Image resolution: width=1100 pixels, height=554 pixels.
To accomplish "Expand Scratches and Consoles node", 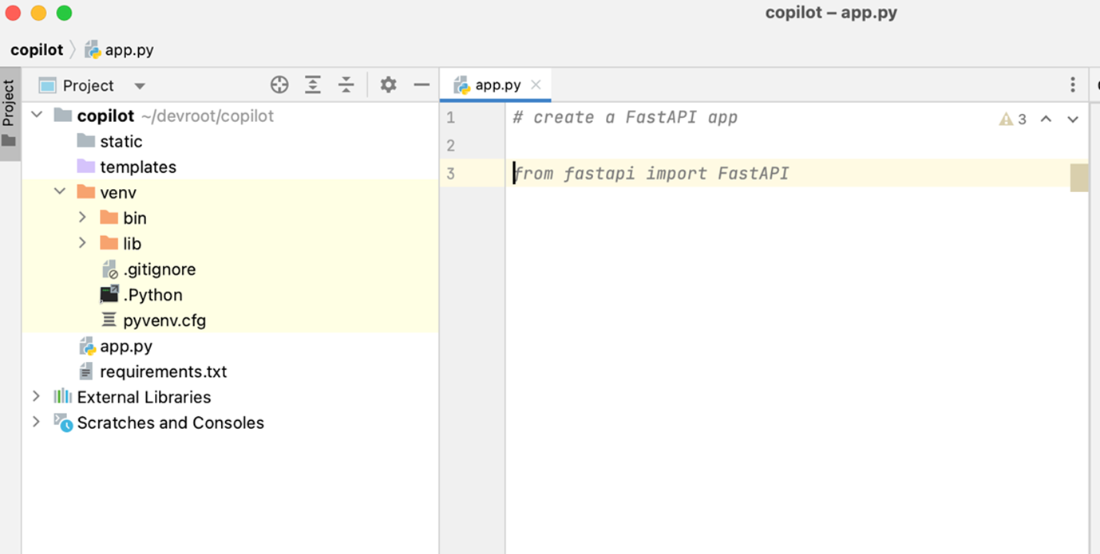I will pyautogui.click(x=36, y=423).
